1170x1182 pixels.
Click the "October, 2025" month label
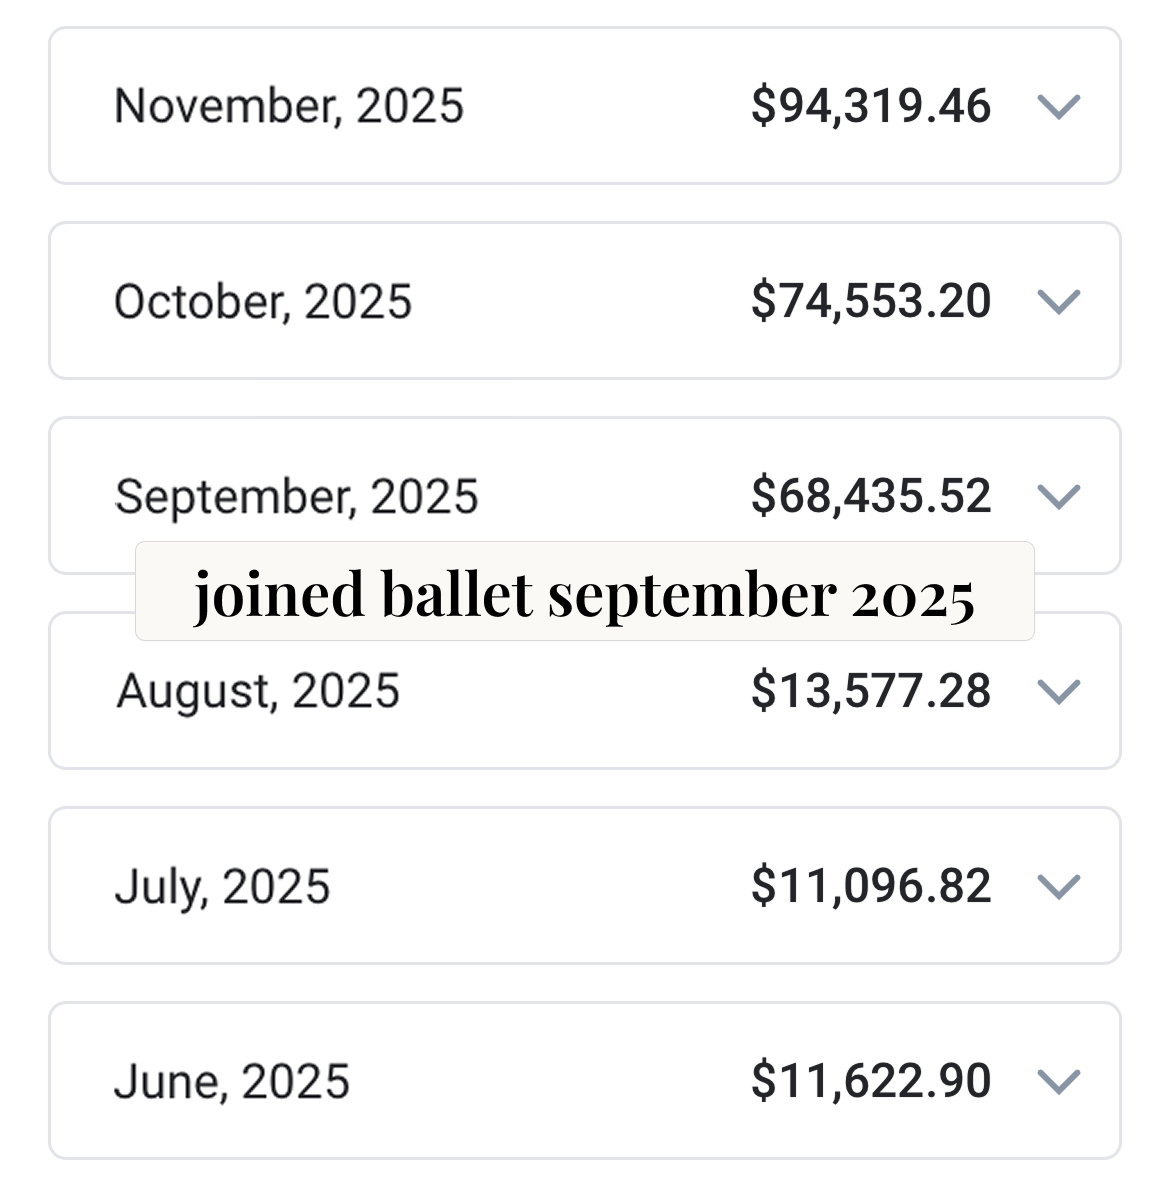pos(263,301)
